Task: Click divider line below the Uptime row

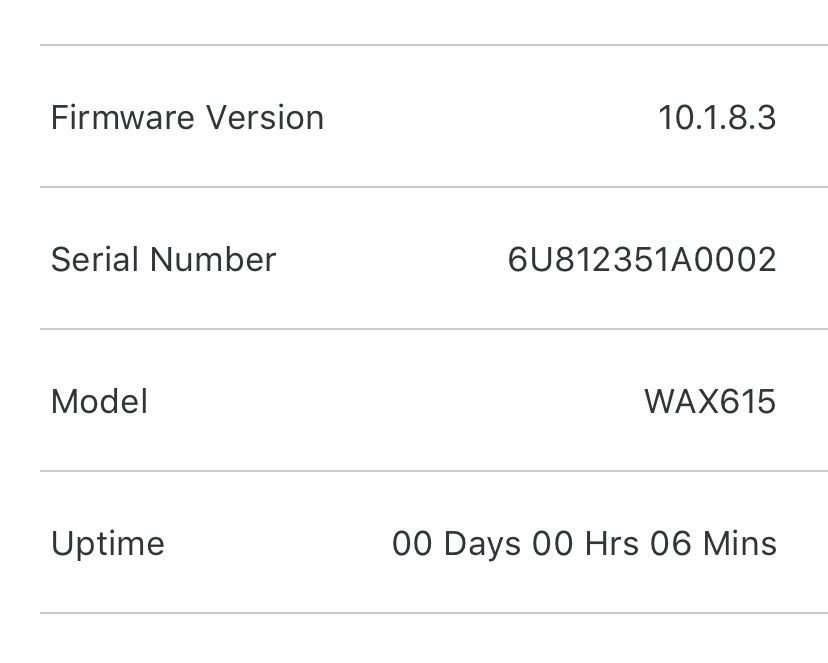Action: [x=434, y=613]
